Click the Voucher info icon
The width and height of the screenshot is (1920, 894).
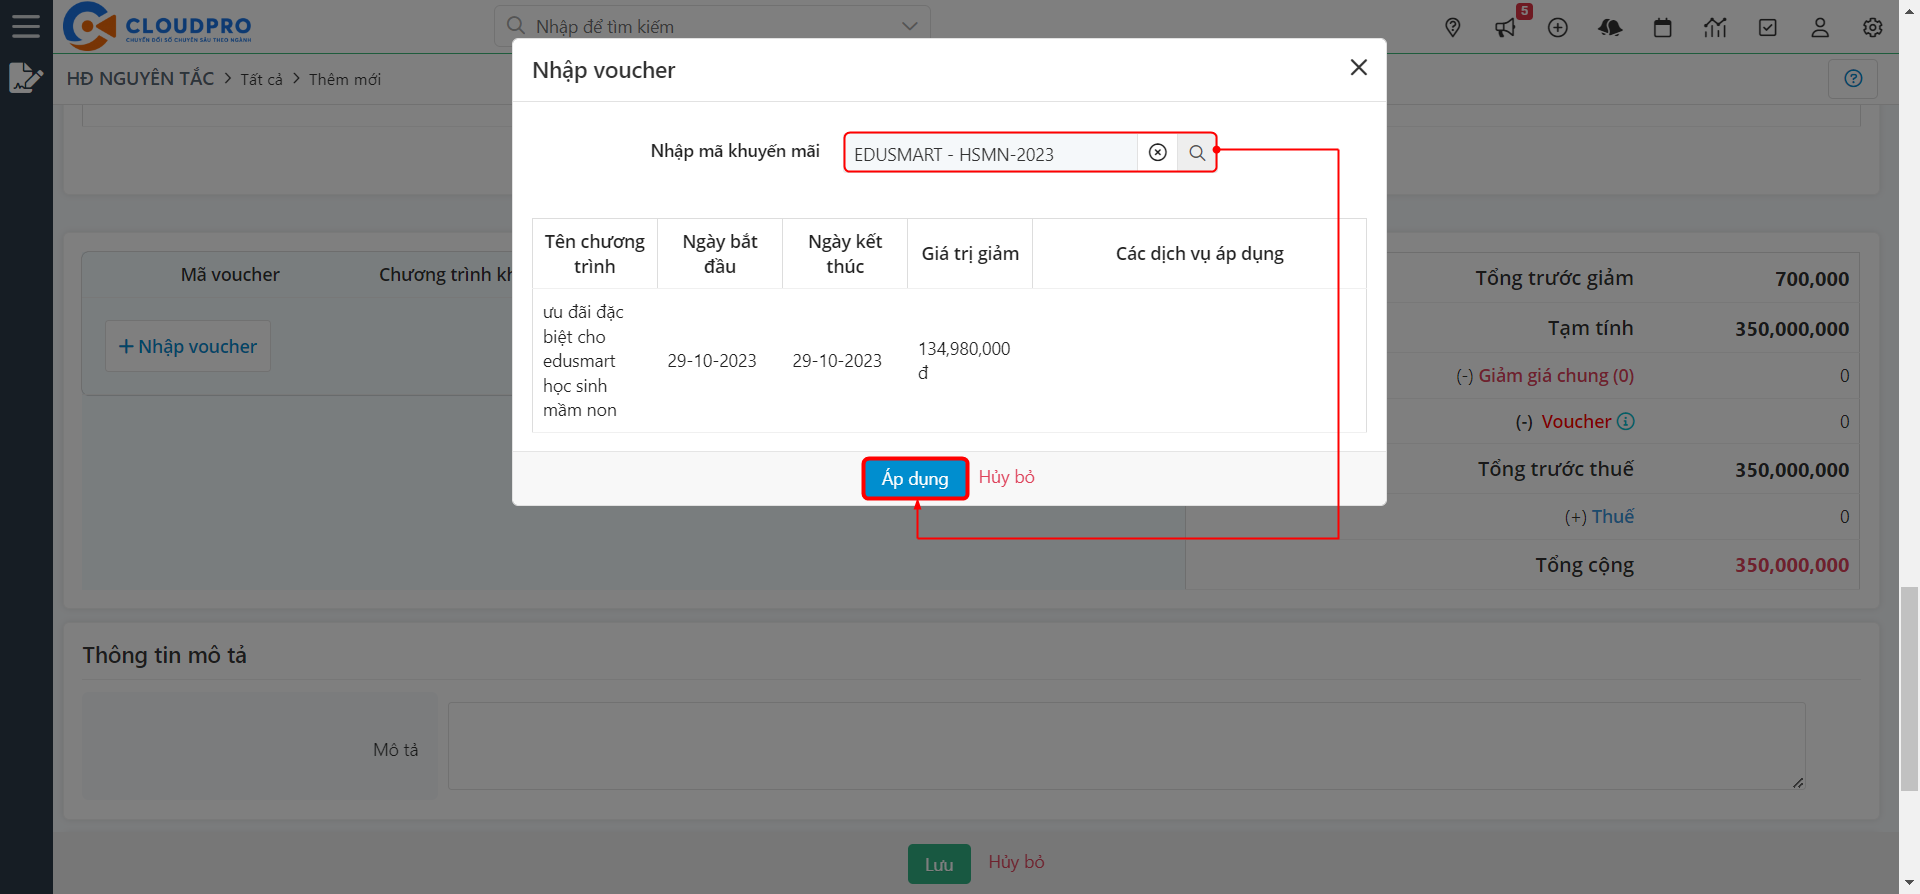point(1626,421)
